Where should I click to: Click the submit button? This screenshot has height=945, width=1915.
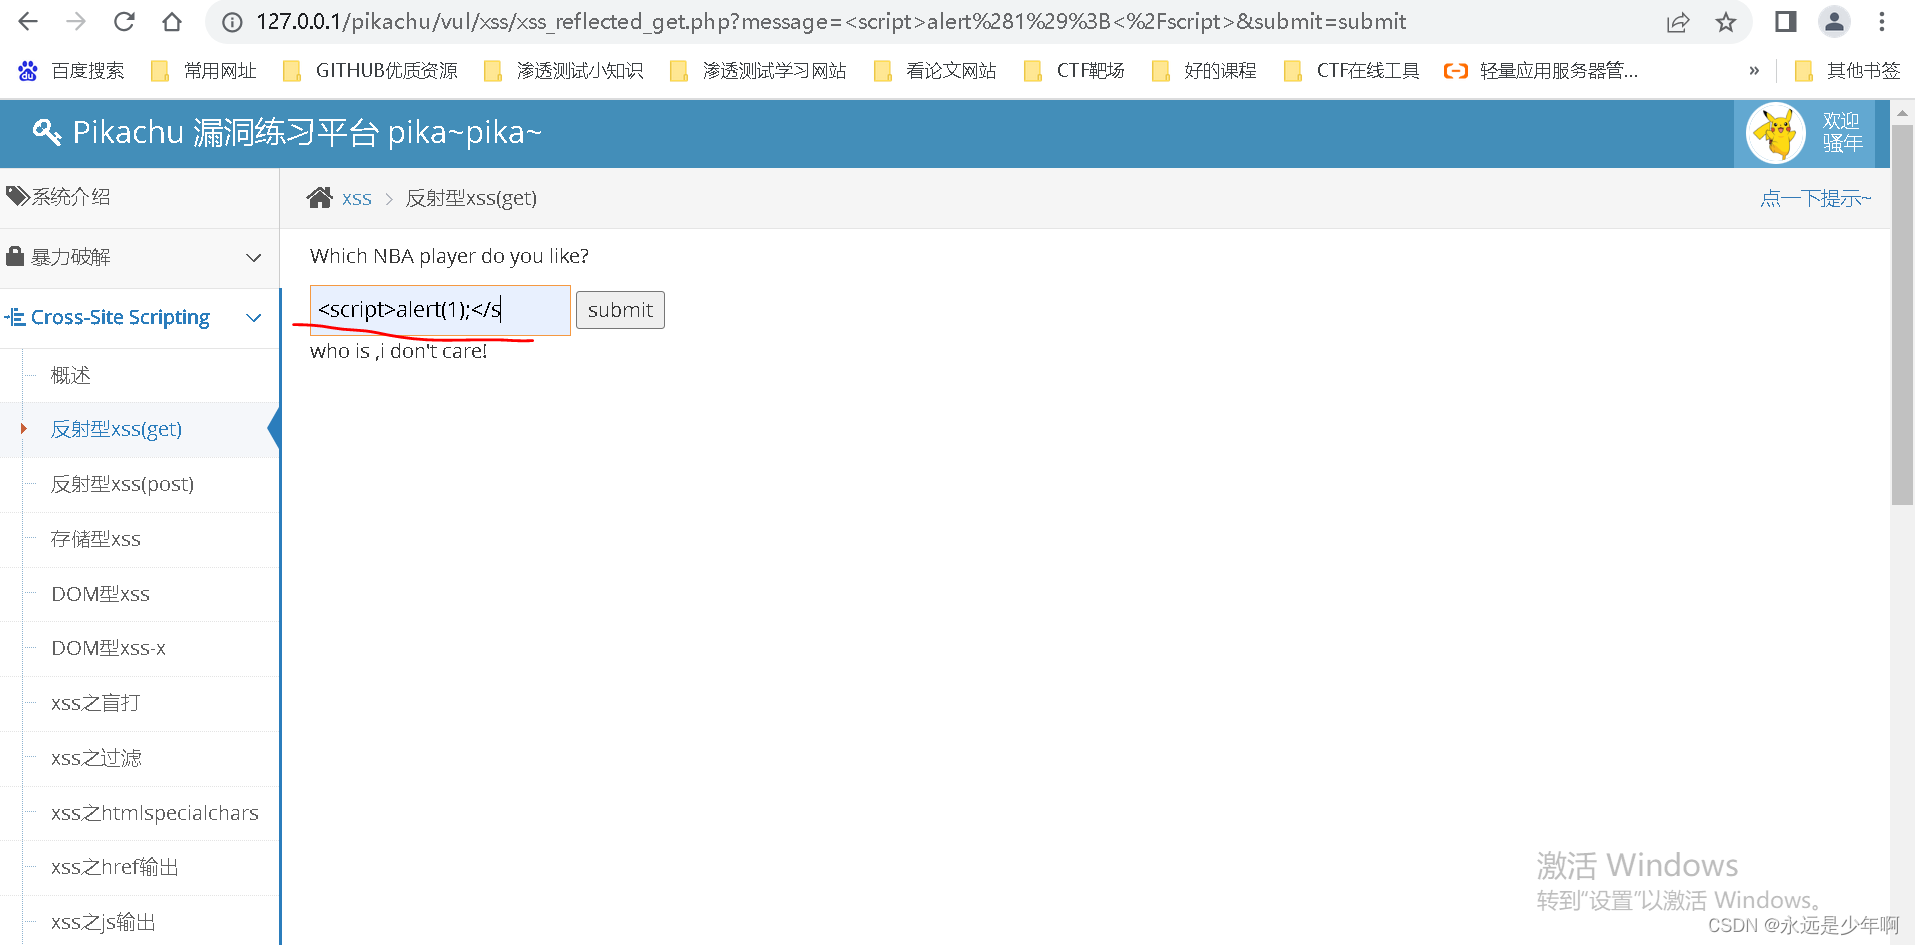620,310
